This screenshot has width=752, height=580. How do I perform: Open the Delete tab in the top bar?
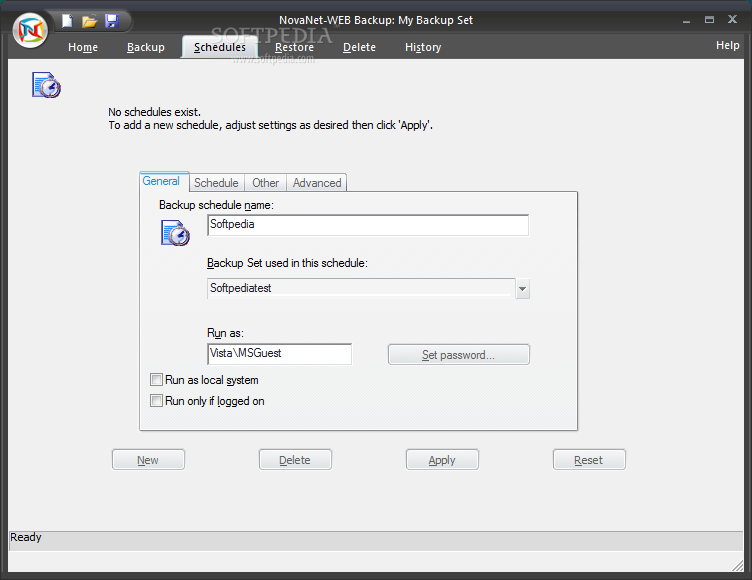pyautogui.click(x=359, y=47)
